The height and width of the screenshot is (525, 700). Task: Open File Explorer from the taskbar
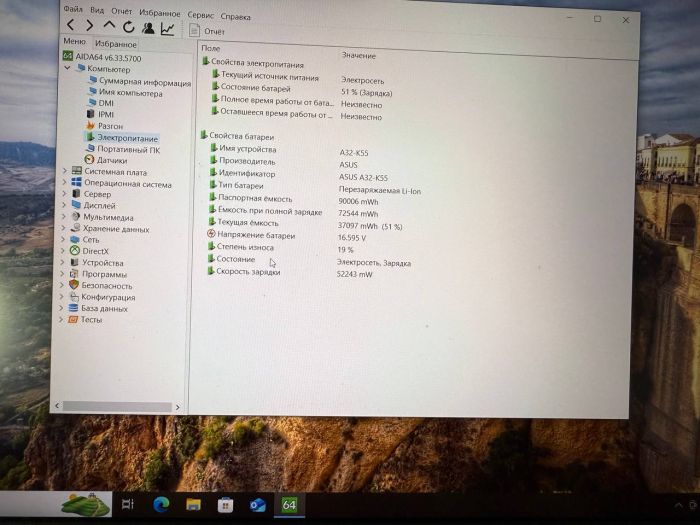(x=193, y=505)
